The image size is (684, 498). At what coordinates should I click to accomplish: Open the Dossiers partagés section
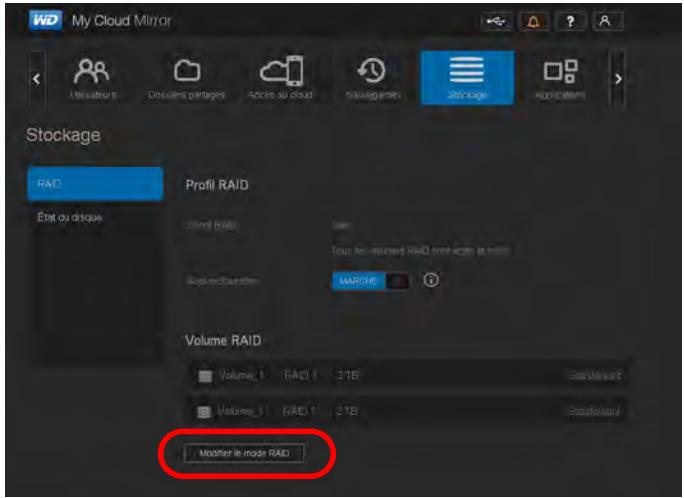click(187, 78)
